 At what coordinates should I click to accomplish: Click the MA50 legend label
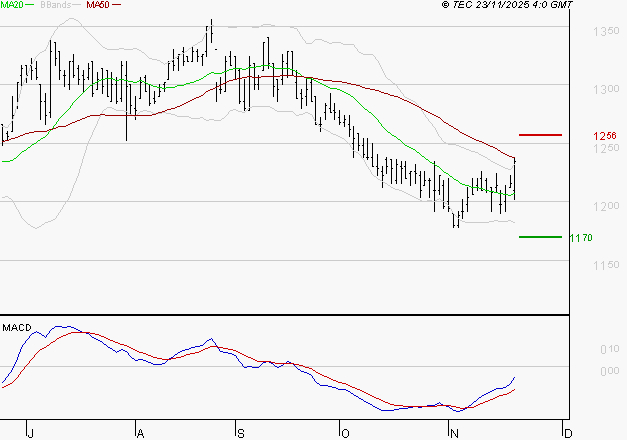pyautogui.click(x=98, y=5)
